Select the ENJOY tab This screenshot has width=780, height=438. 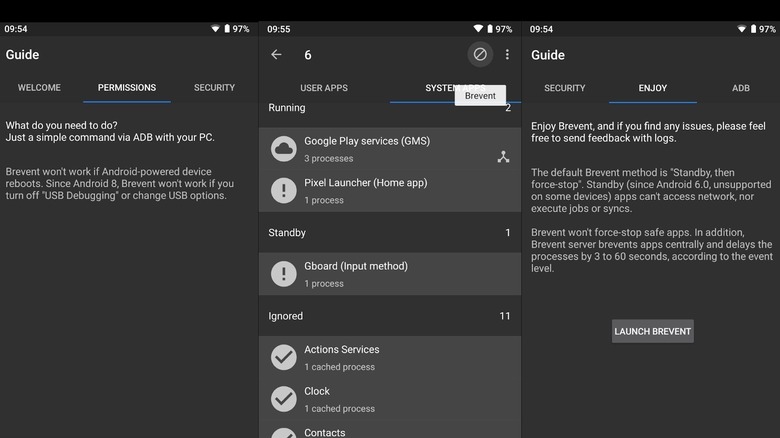click(x=653, y=88)
